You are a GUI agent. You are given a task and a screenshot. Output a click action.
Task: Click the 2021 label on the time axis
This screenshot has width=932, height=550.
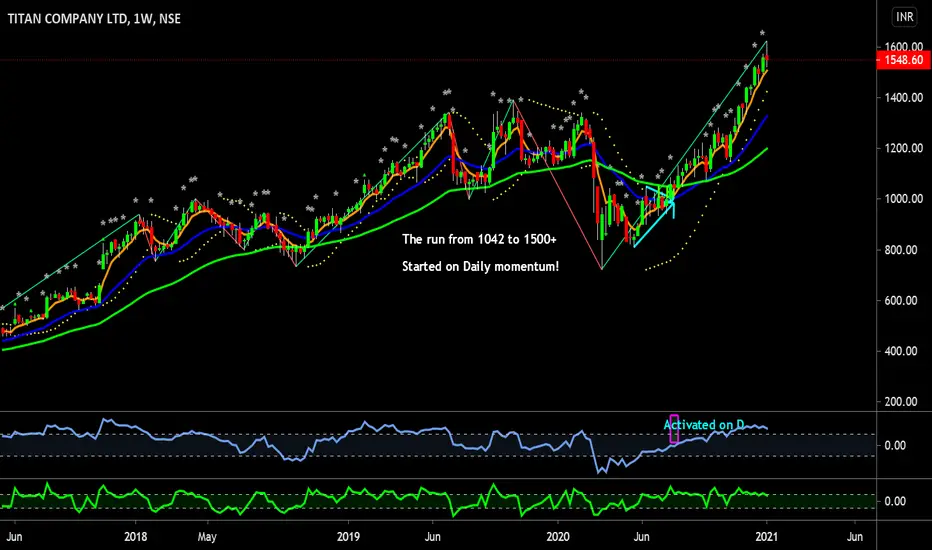point(767,537)
